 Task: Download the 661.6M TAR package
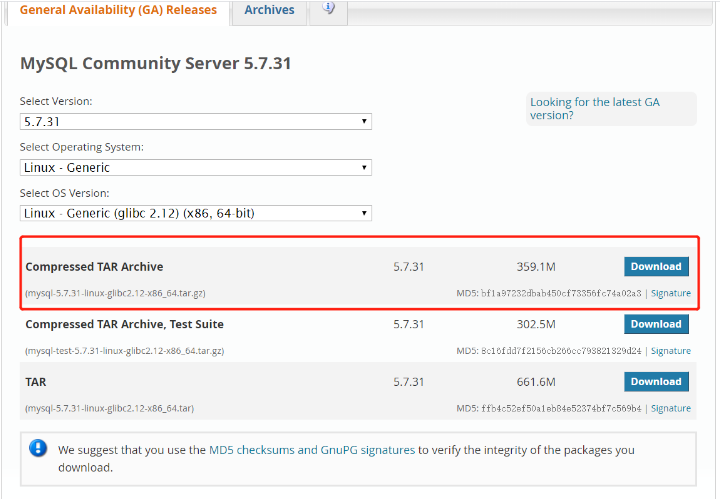click(656, 381)
